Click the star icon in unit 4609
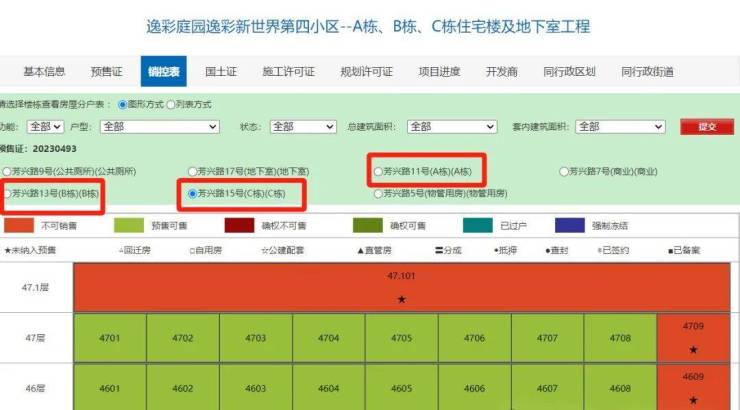 [693, 400]
